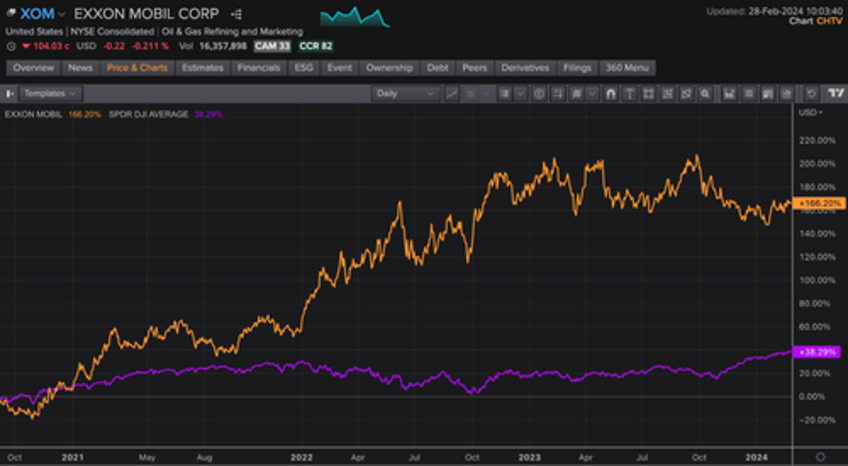Click the add-comparison icon in chart toolbar
This screenshot has width=848, height=466.
(558, 94)
